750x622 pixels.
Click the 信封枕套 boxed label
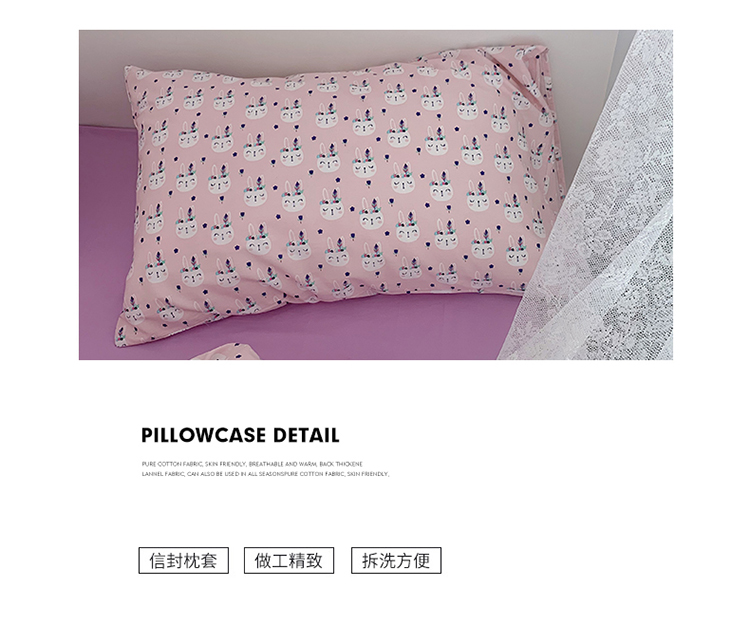[184, 560]
